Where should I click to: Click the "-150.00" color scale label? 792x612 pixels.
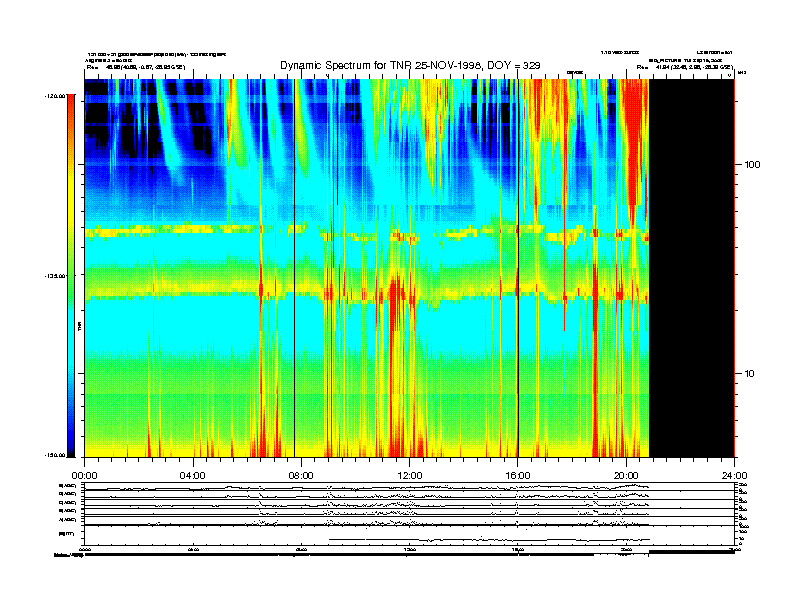[55, 455]
